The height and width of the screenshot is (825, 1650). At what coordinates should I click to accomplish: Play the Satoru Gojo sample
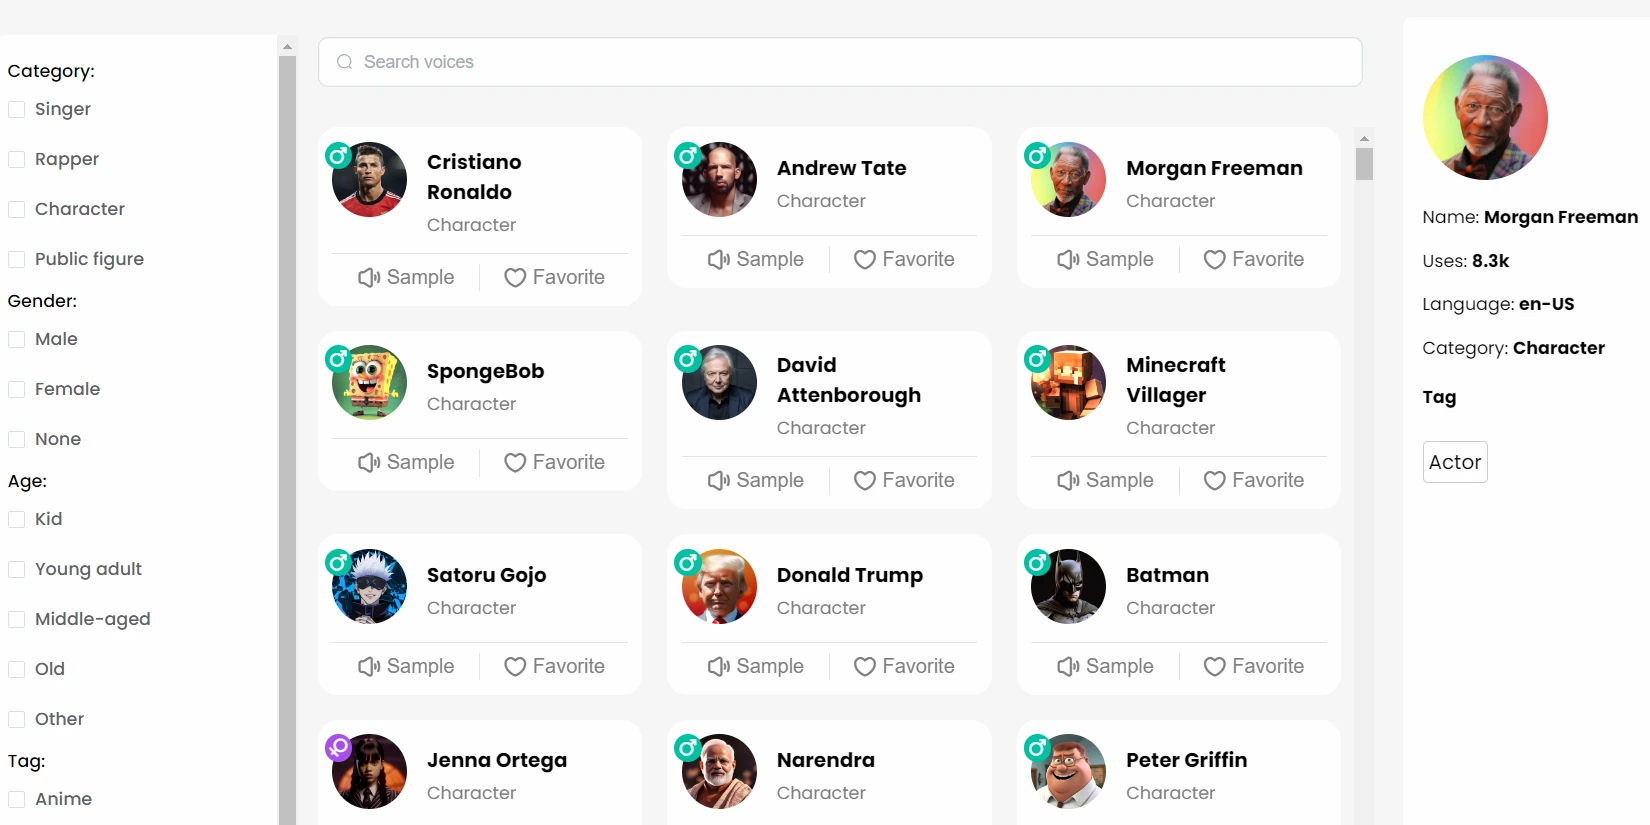pyautogui.click(x=406, y=666)
